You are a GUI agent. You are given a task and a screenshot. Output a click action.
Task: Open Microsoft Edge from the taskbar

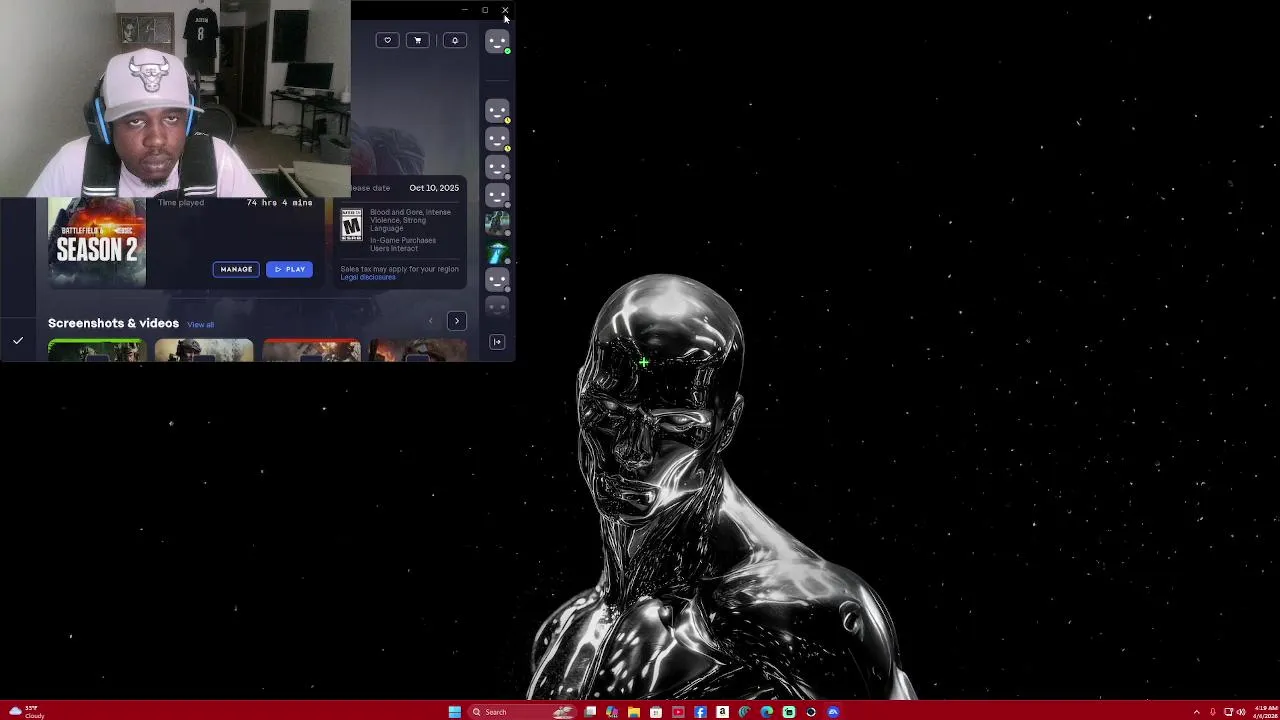click(767, 712)
